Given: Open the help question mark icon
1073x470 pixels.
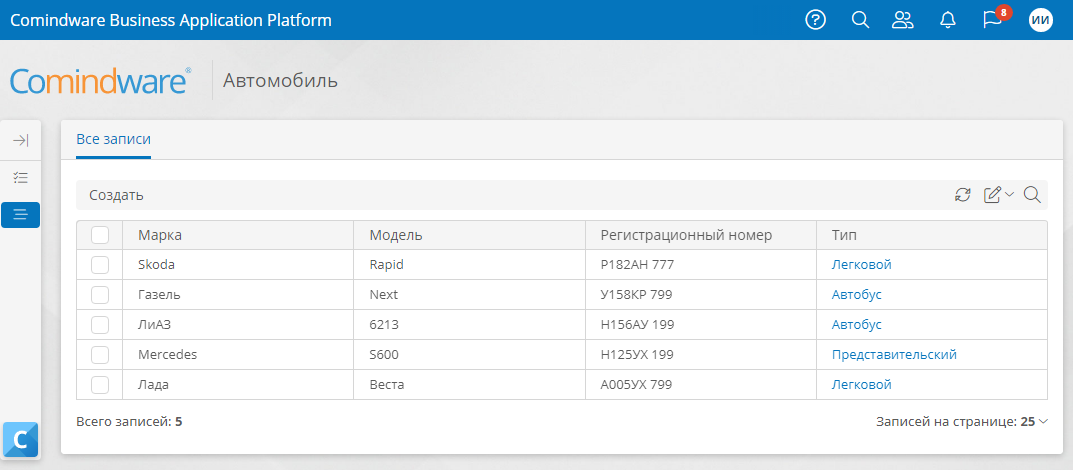Looking at the screenshot, I should click(815, 20).
